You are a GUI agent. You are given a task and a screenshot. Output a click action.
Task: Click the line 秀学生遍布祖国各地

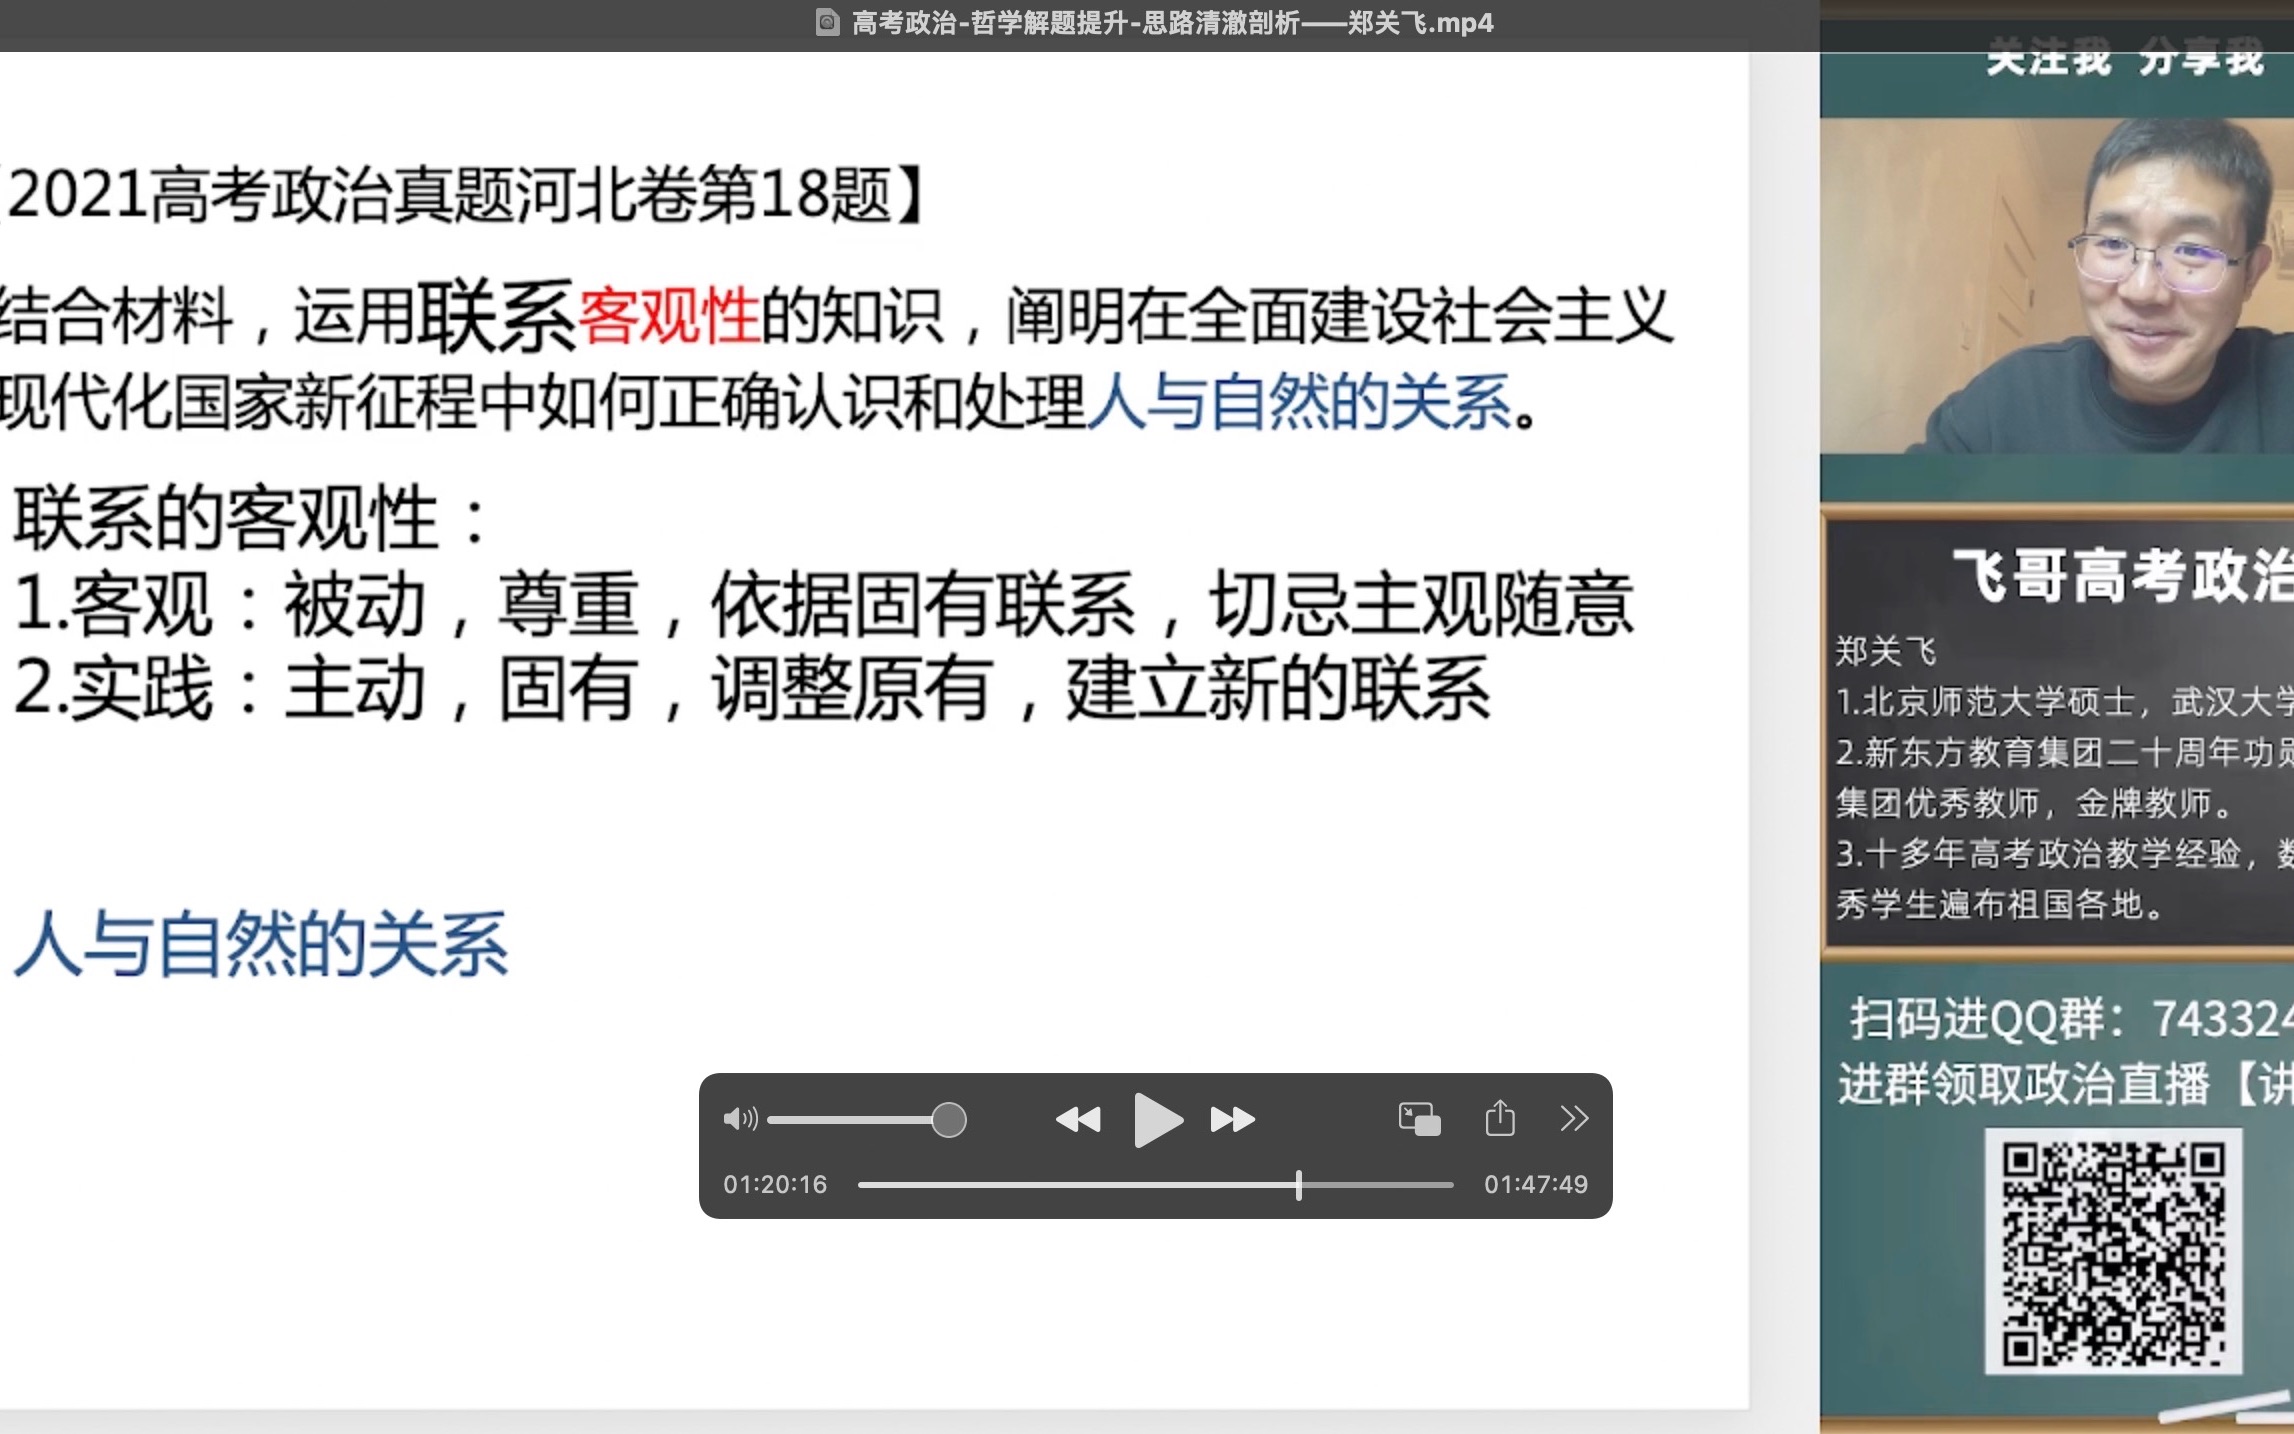click(x=2000, y=904)
